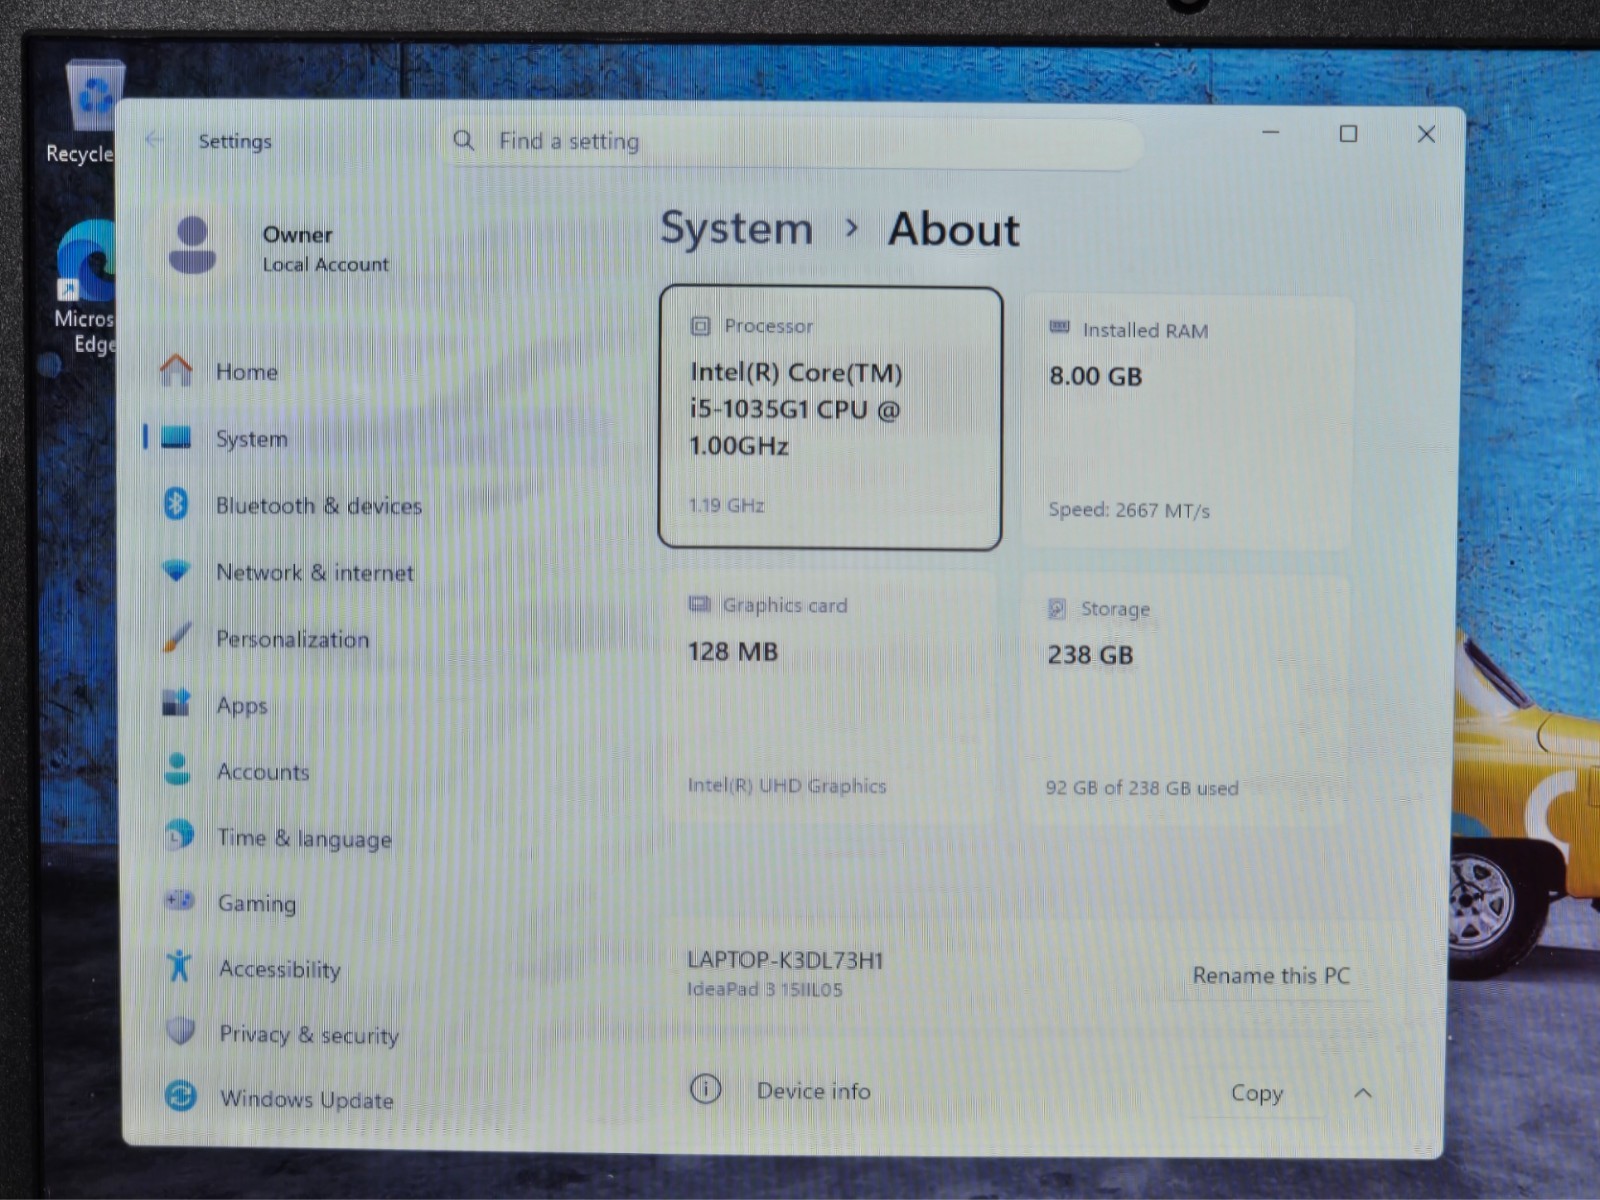Collapse the Device info section chevron

[x=1362, y=1093]
